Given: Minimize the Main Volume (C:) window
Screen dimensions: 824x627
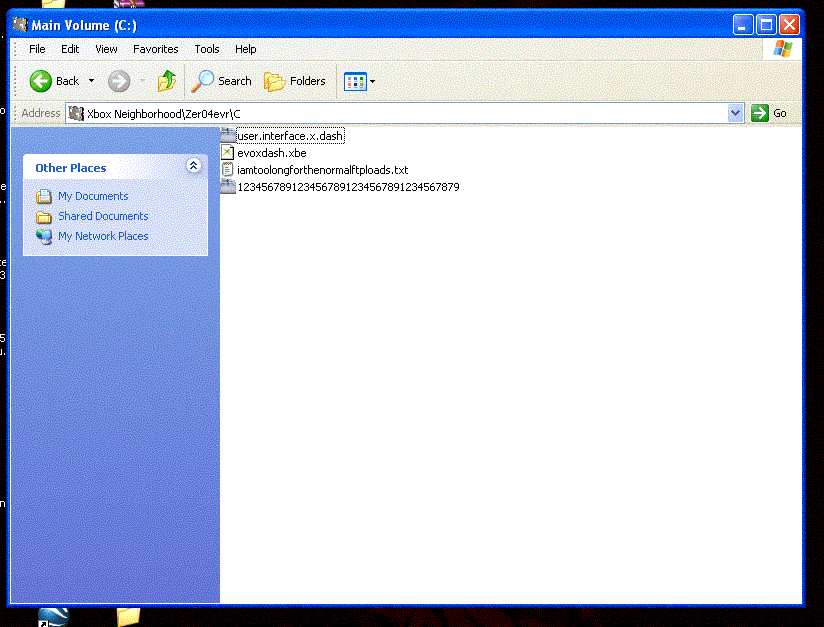Looking at the screenshot, I should 743,25.
